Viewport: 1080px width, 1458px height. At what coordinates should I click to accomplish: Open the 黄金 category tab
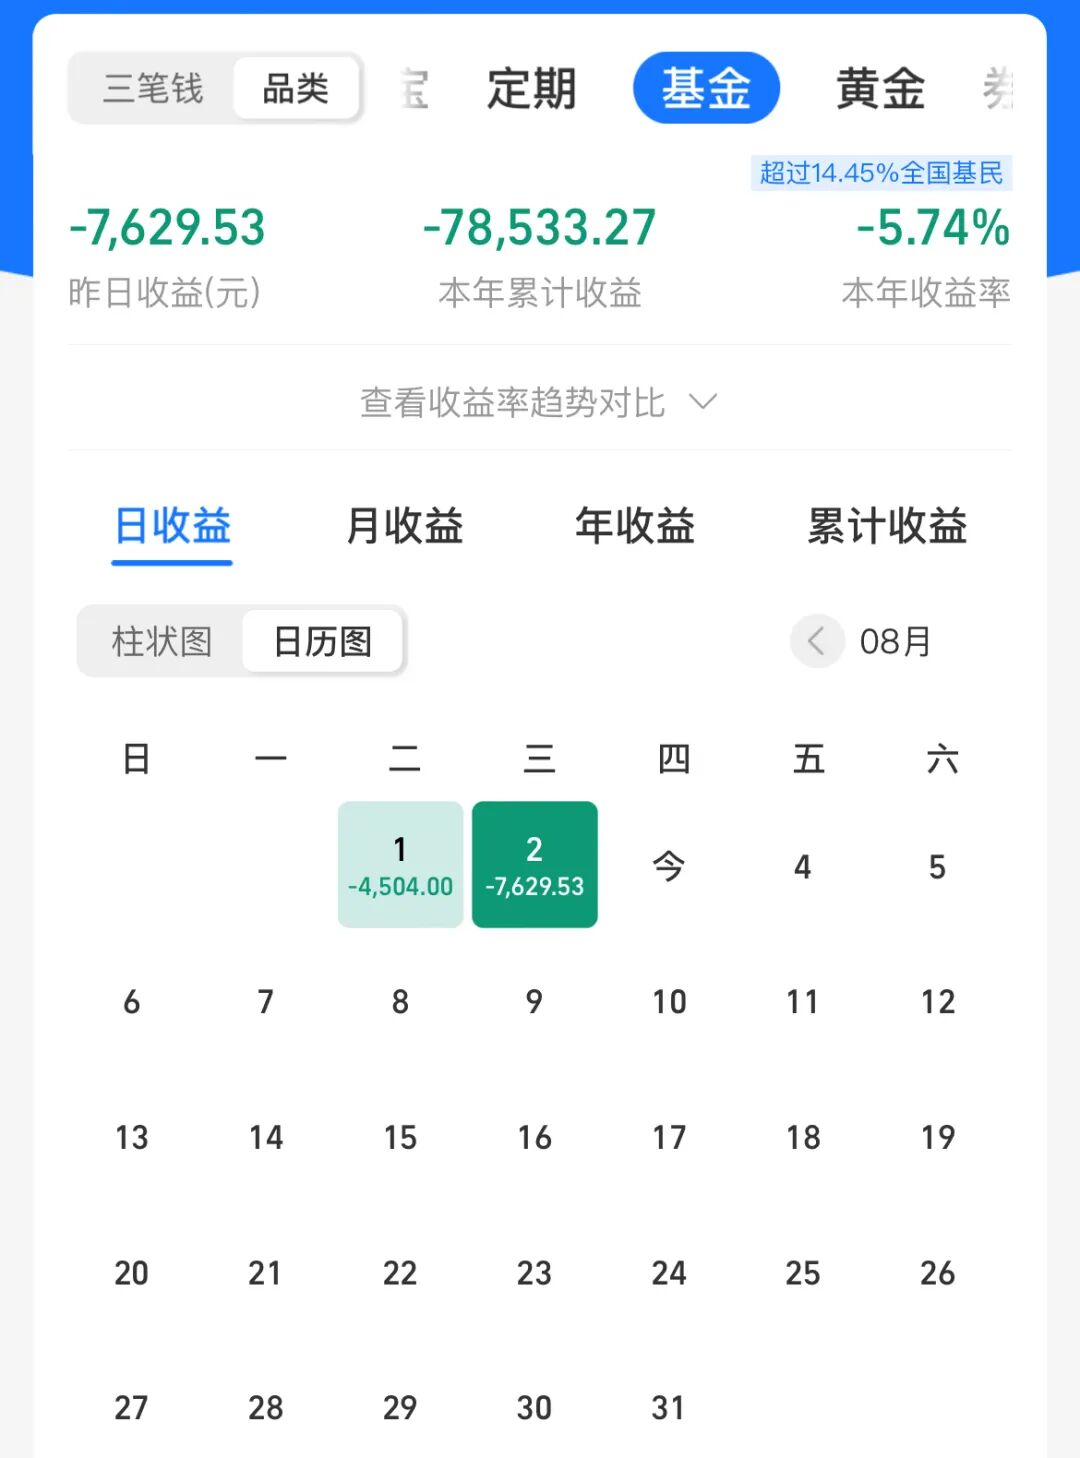pos(880,89)
